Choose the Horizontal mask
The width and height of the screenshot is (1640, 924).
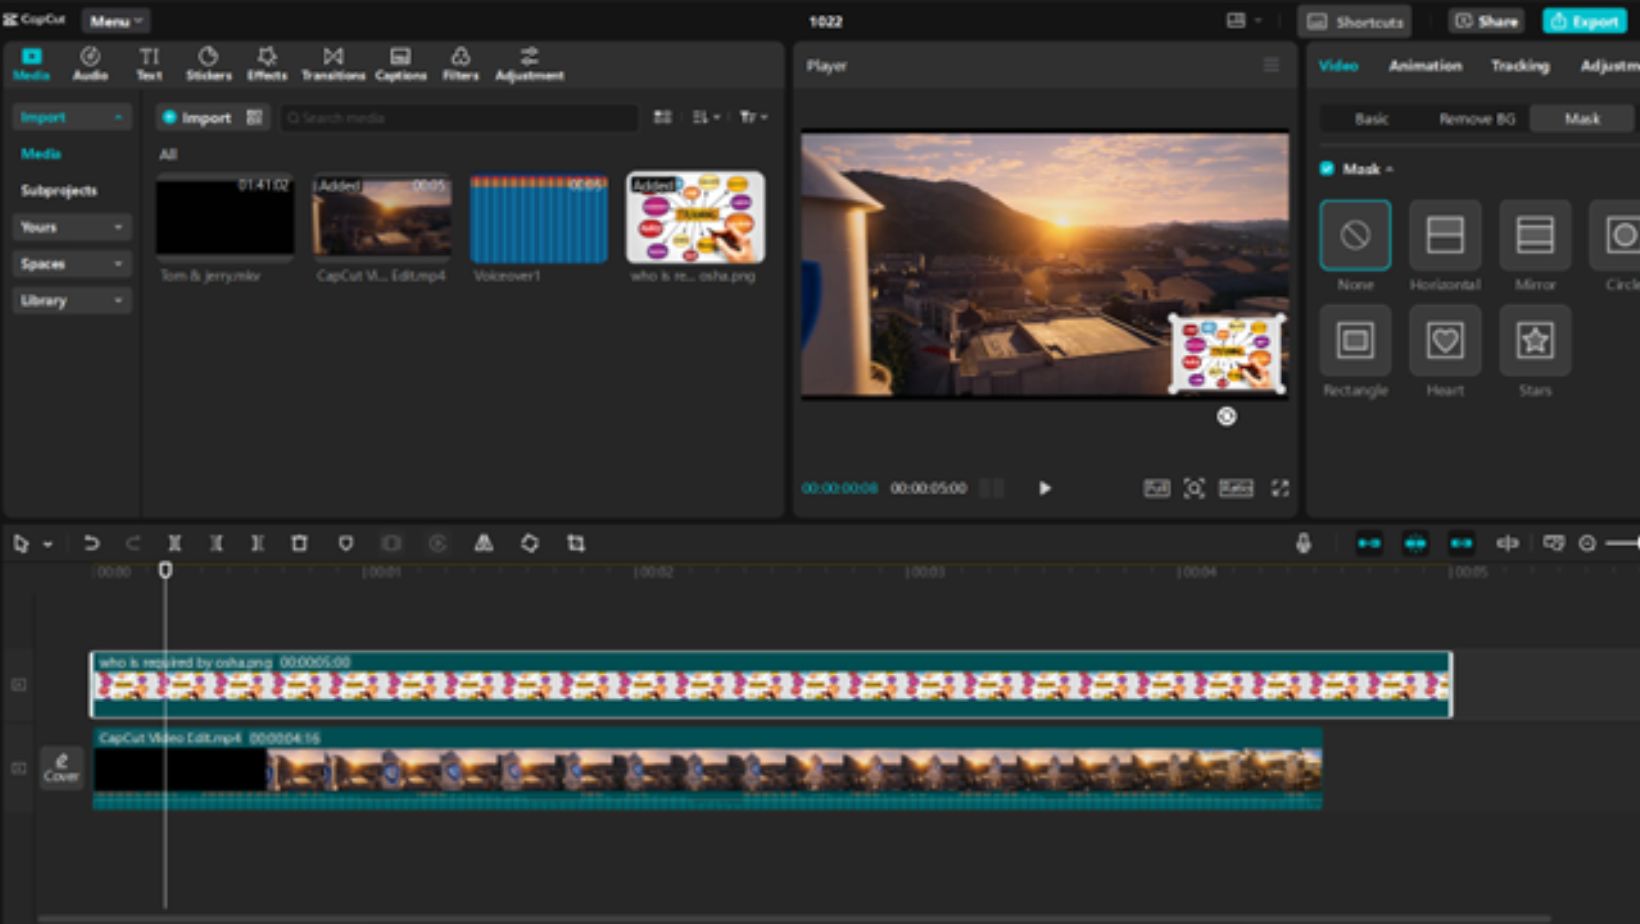pos(1445,235)
